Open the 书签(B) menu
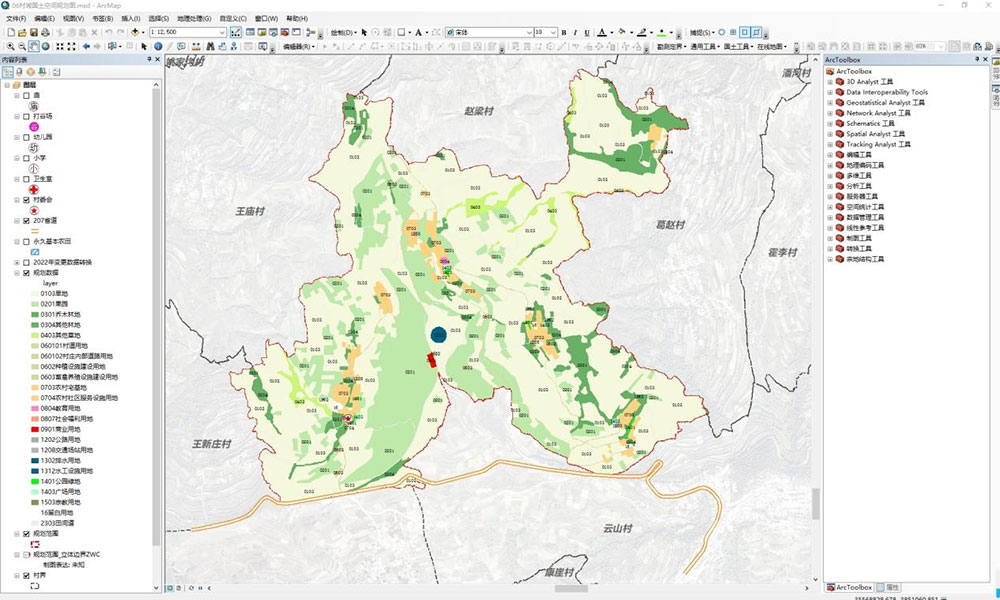The height and width of the screenshot is (600, 1000). [x=102, y=18]
